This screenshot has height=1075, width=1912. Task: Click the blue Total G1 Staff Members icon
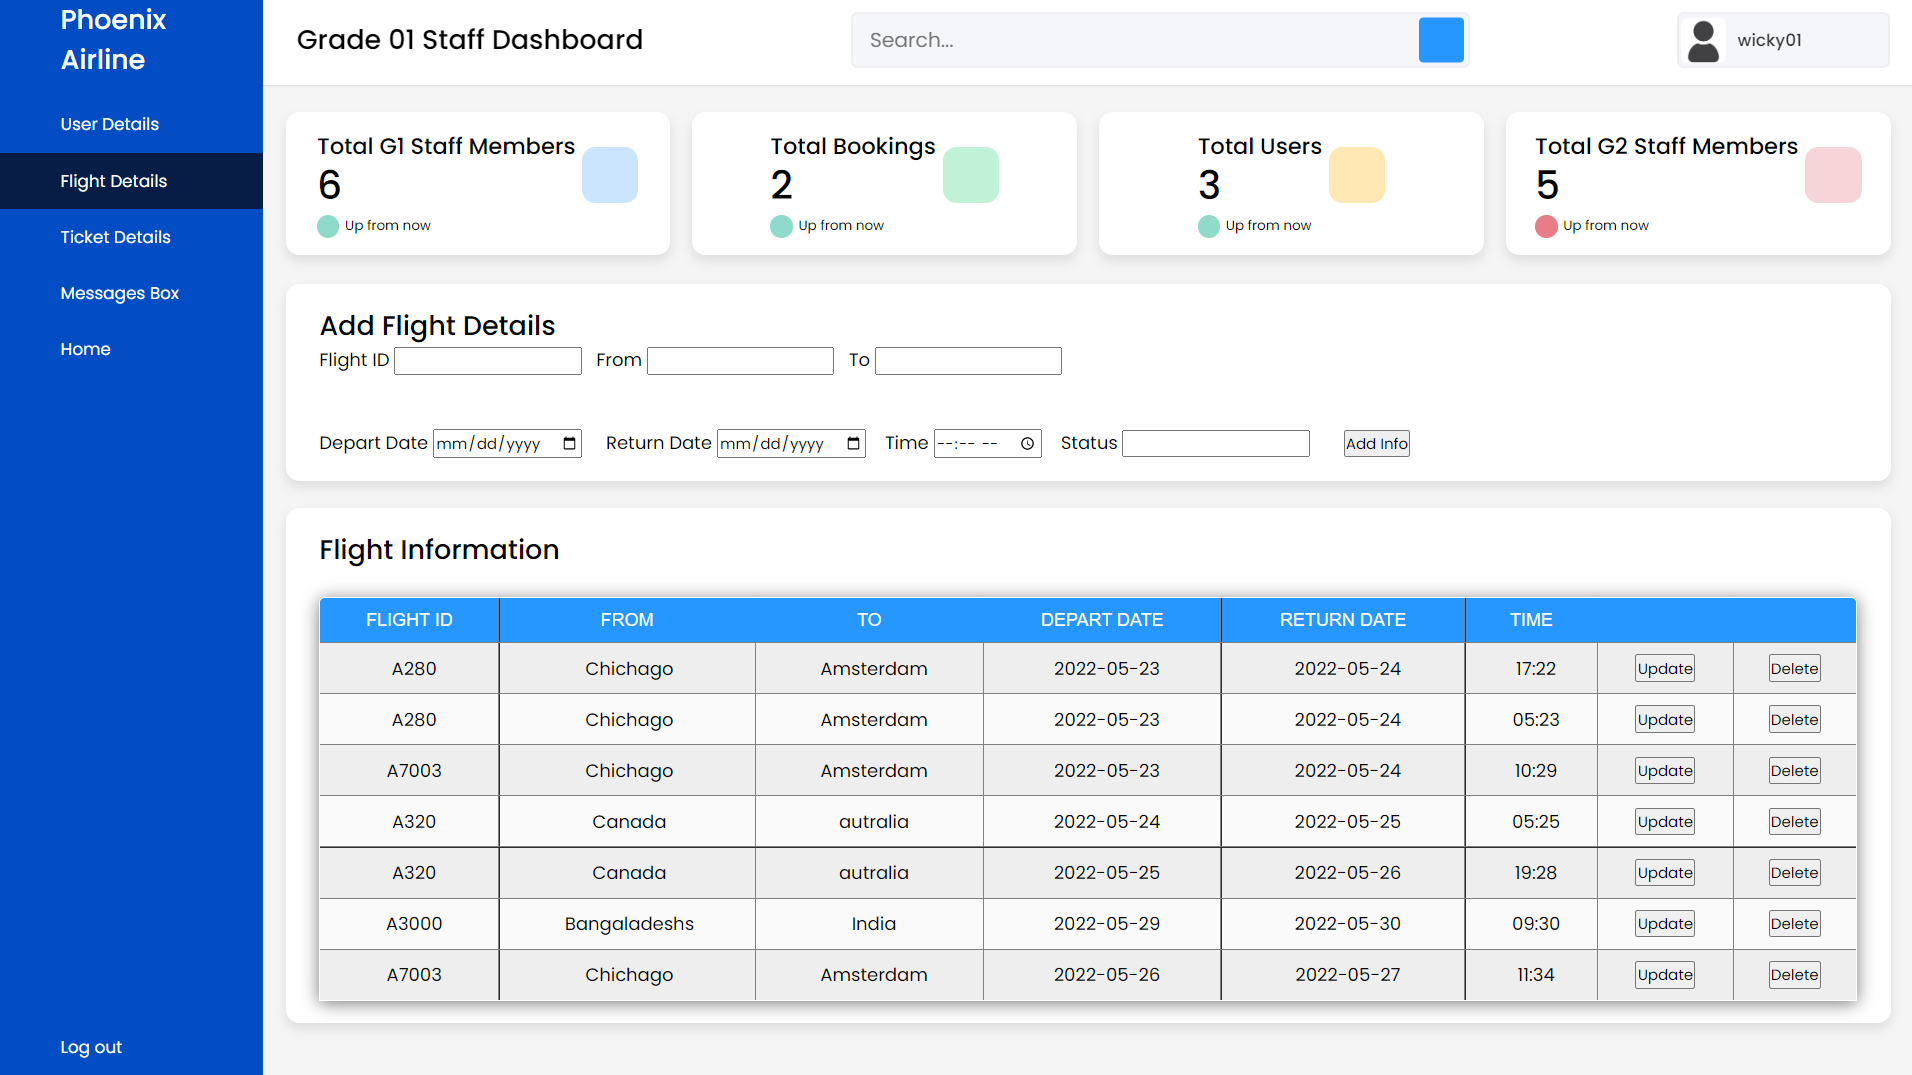tap(609, 175)
